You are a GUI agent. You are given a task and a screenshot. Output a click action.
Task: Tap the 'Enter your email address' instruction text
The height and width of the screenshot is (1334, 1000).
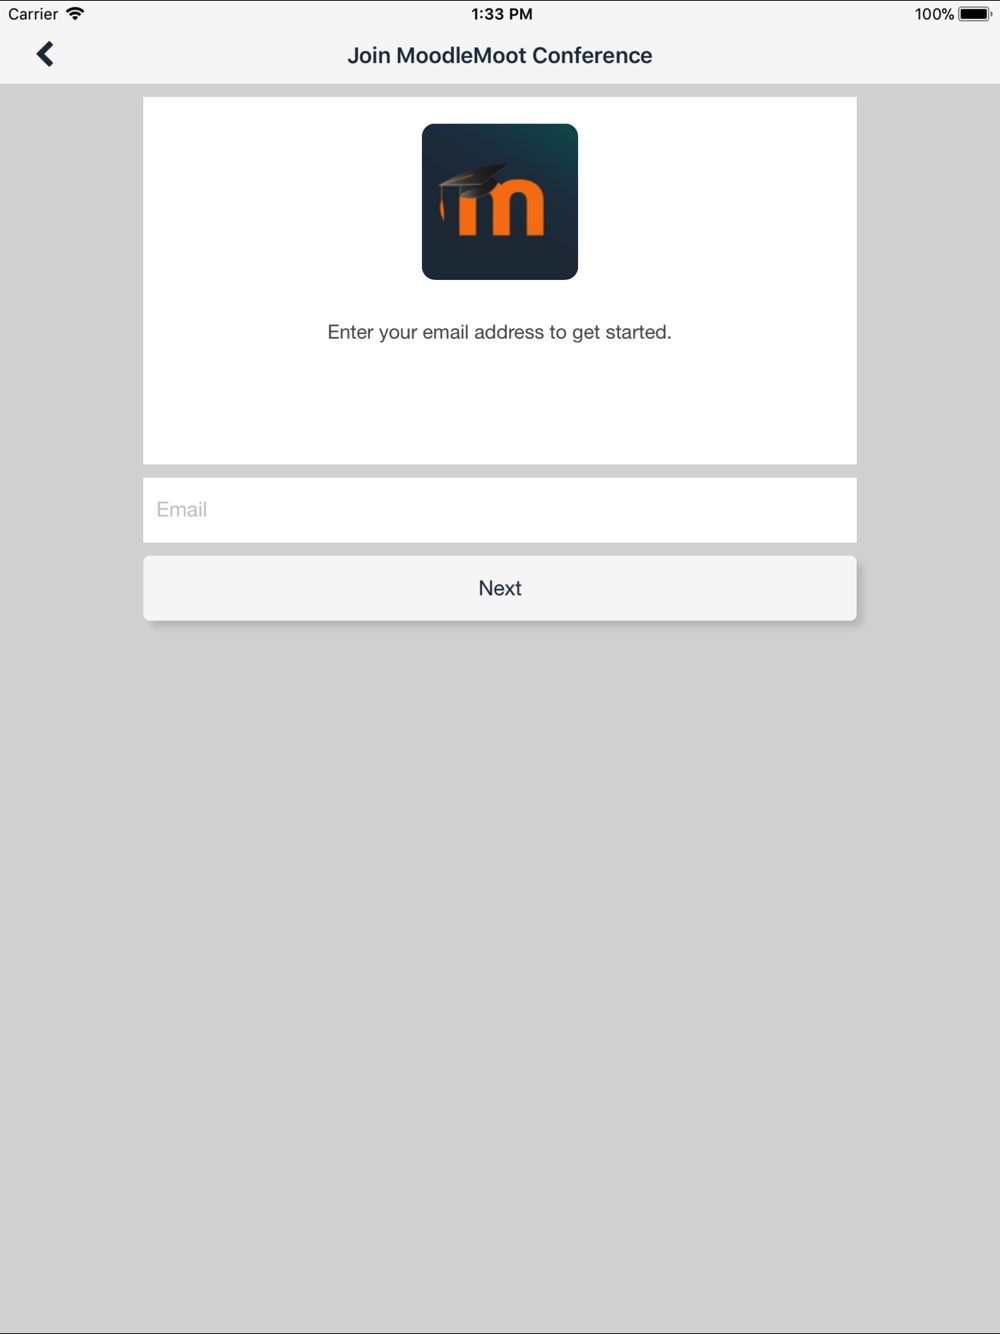point(500,332)
